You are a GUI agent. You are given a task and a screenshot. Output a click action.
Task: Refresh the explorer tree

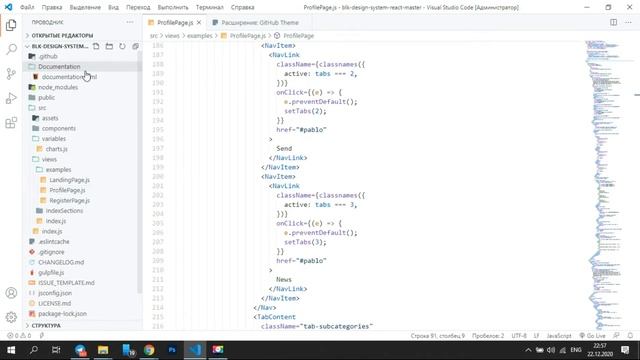[x=122, y=46]
